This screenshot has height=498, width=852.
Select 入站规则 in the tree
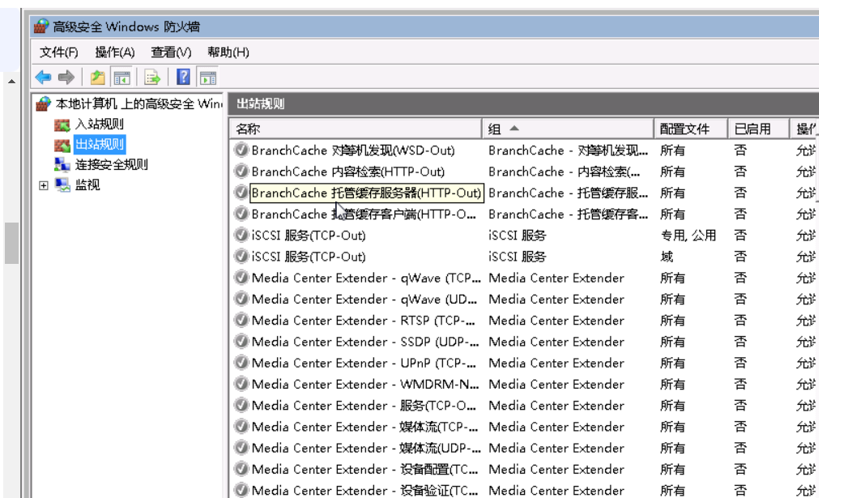[x=99, y=124]
